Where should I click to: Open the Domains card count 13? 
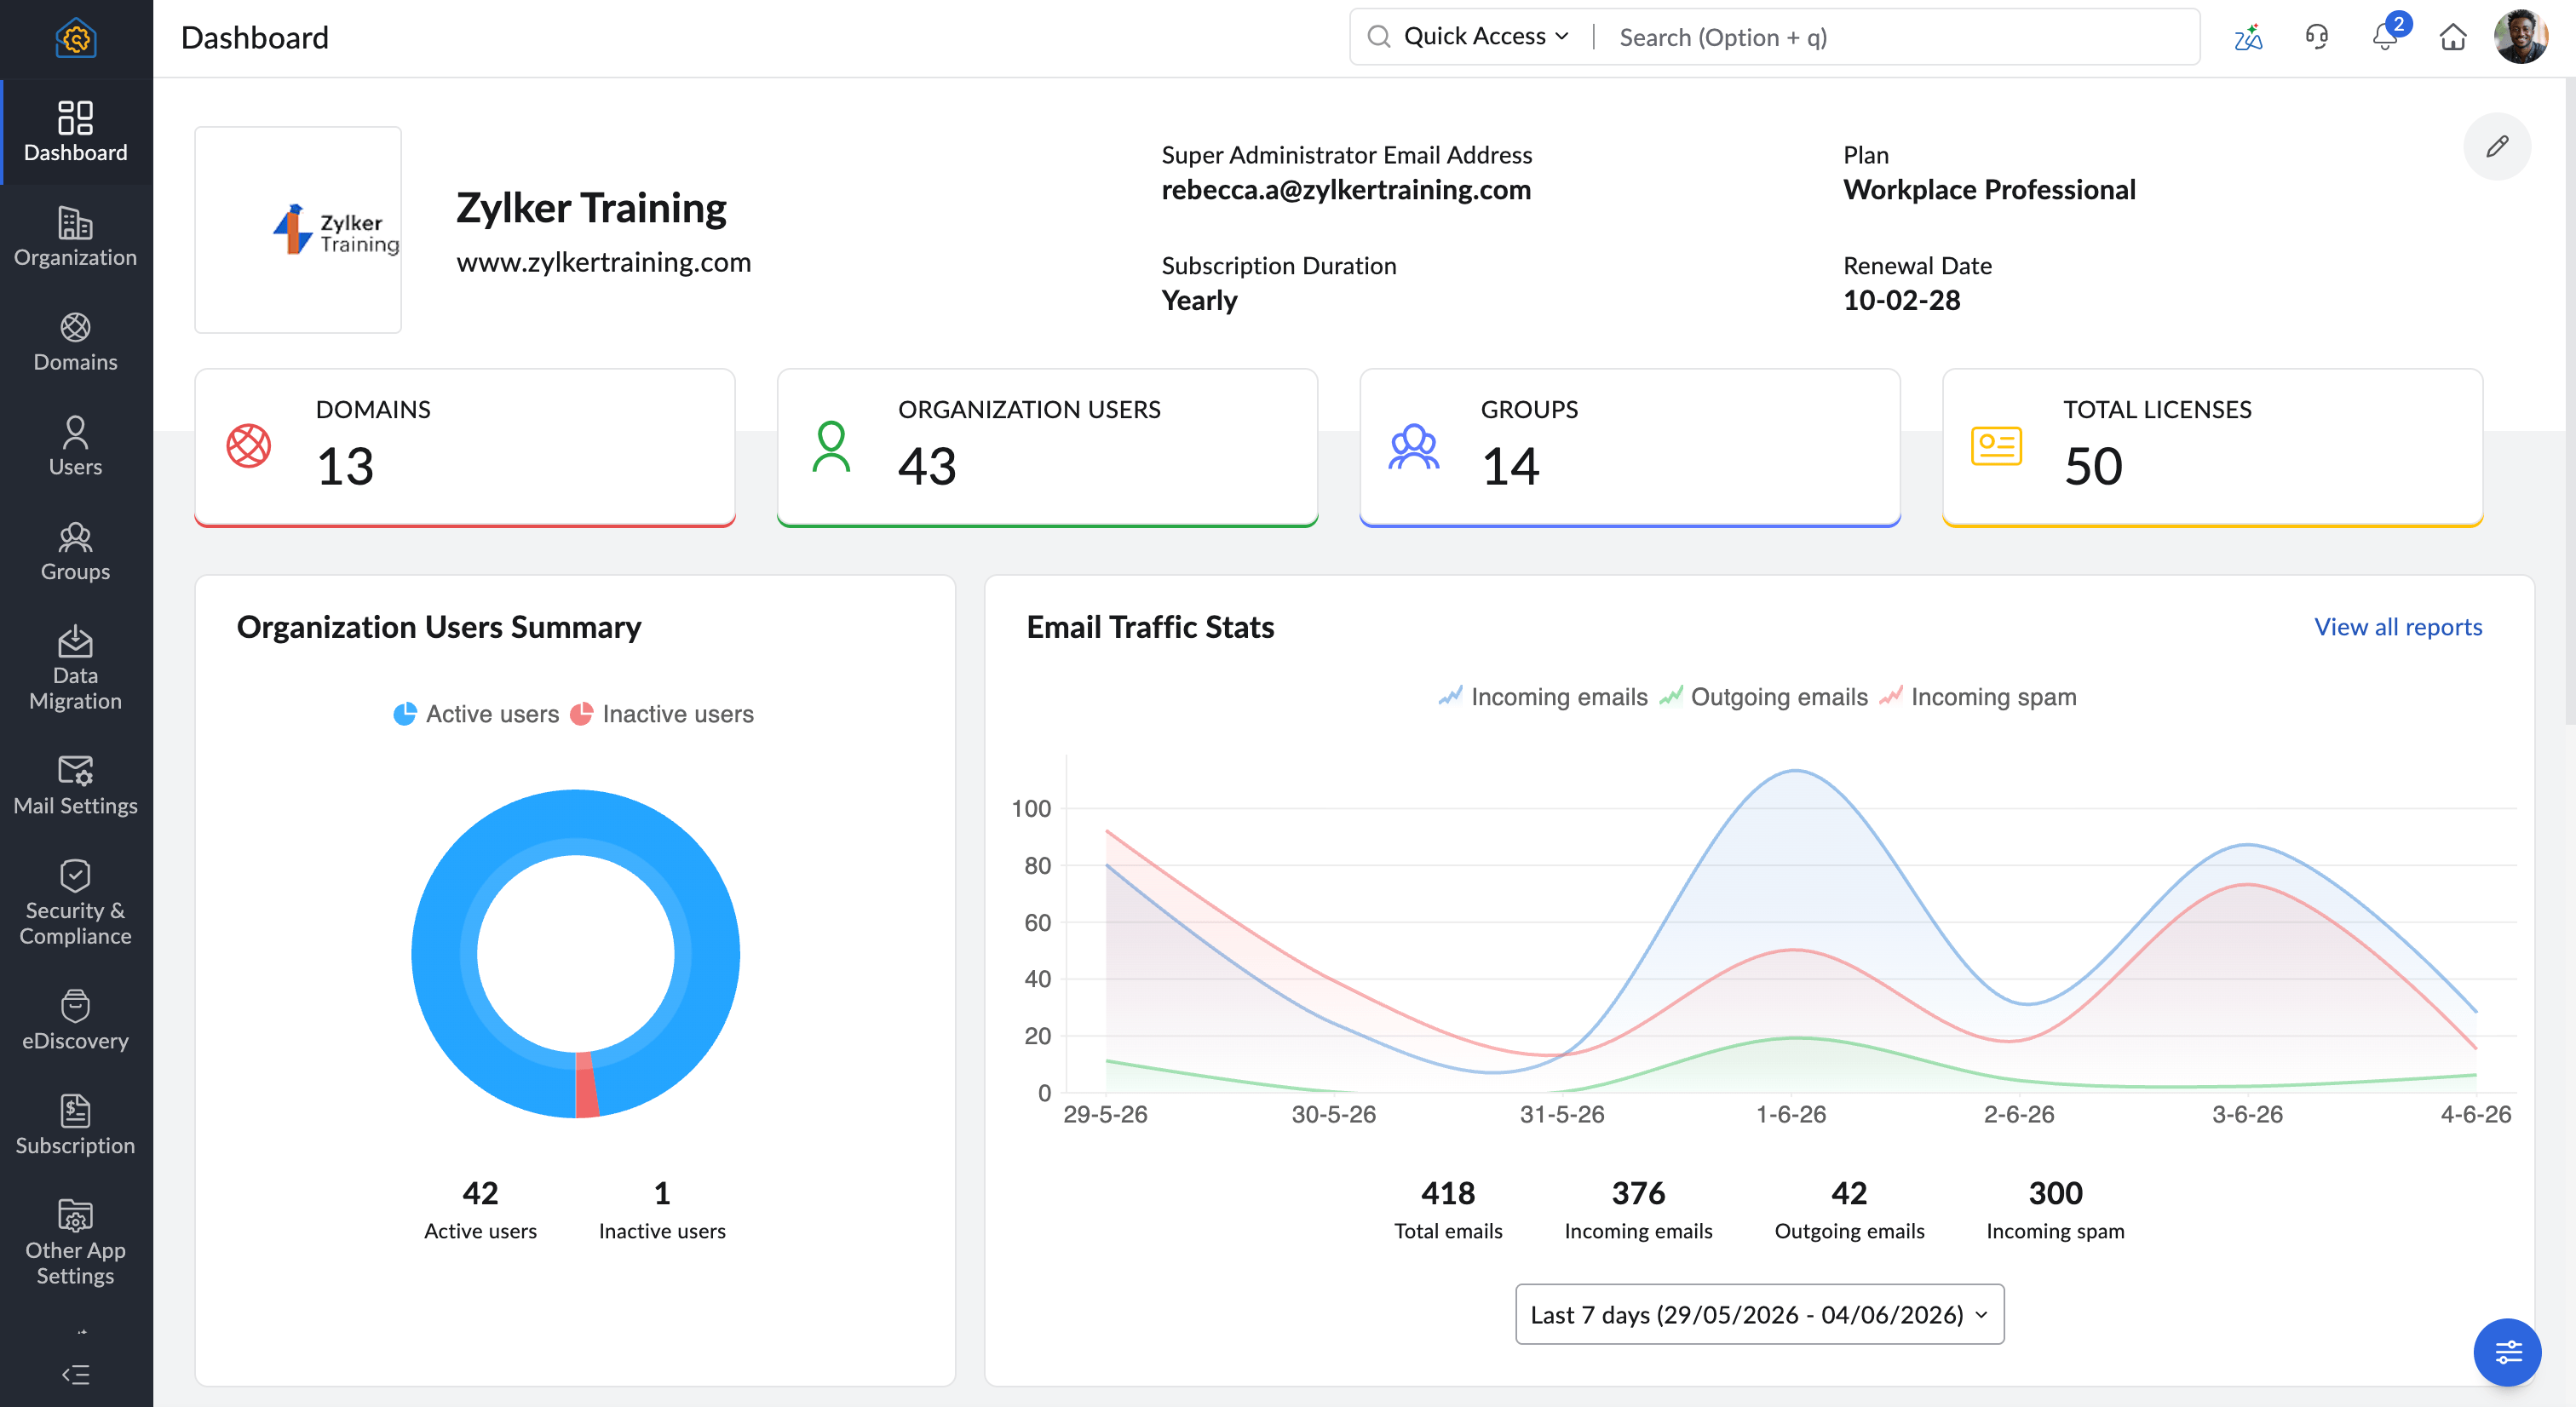coord(345,466)
